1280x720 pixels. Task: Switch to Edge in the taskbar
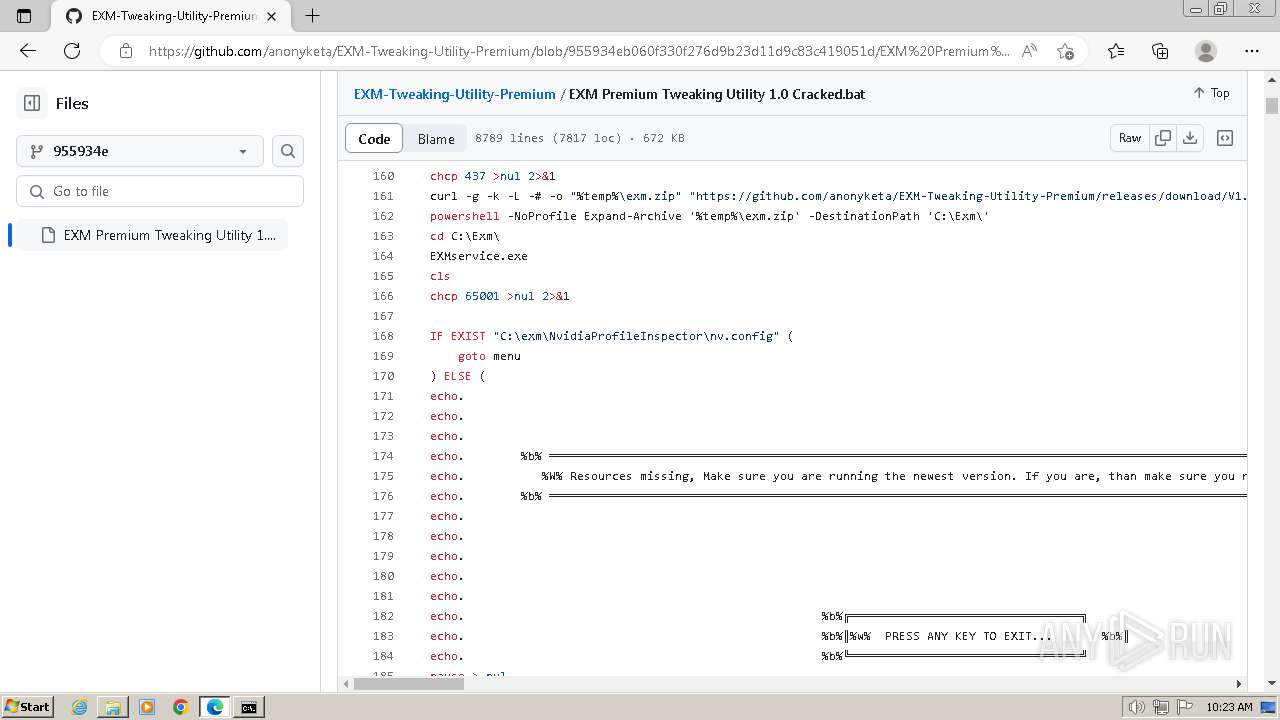point(215,707)
